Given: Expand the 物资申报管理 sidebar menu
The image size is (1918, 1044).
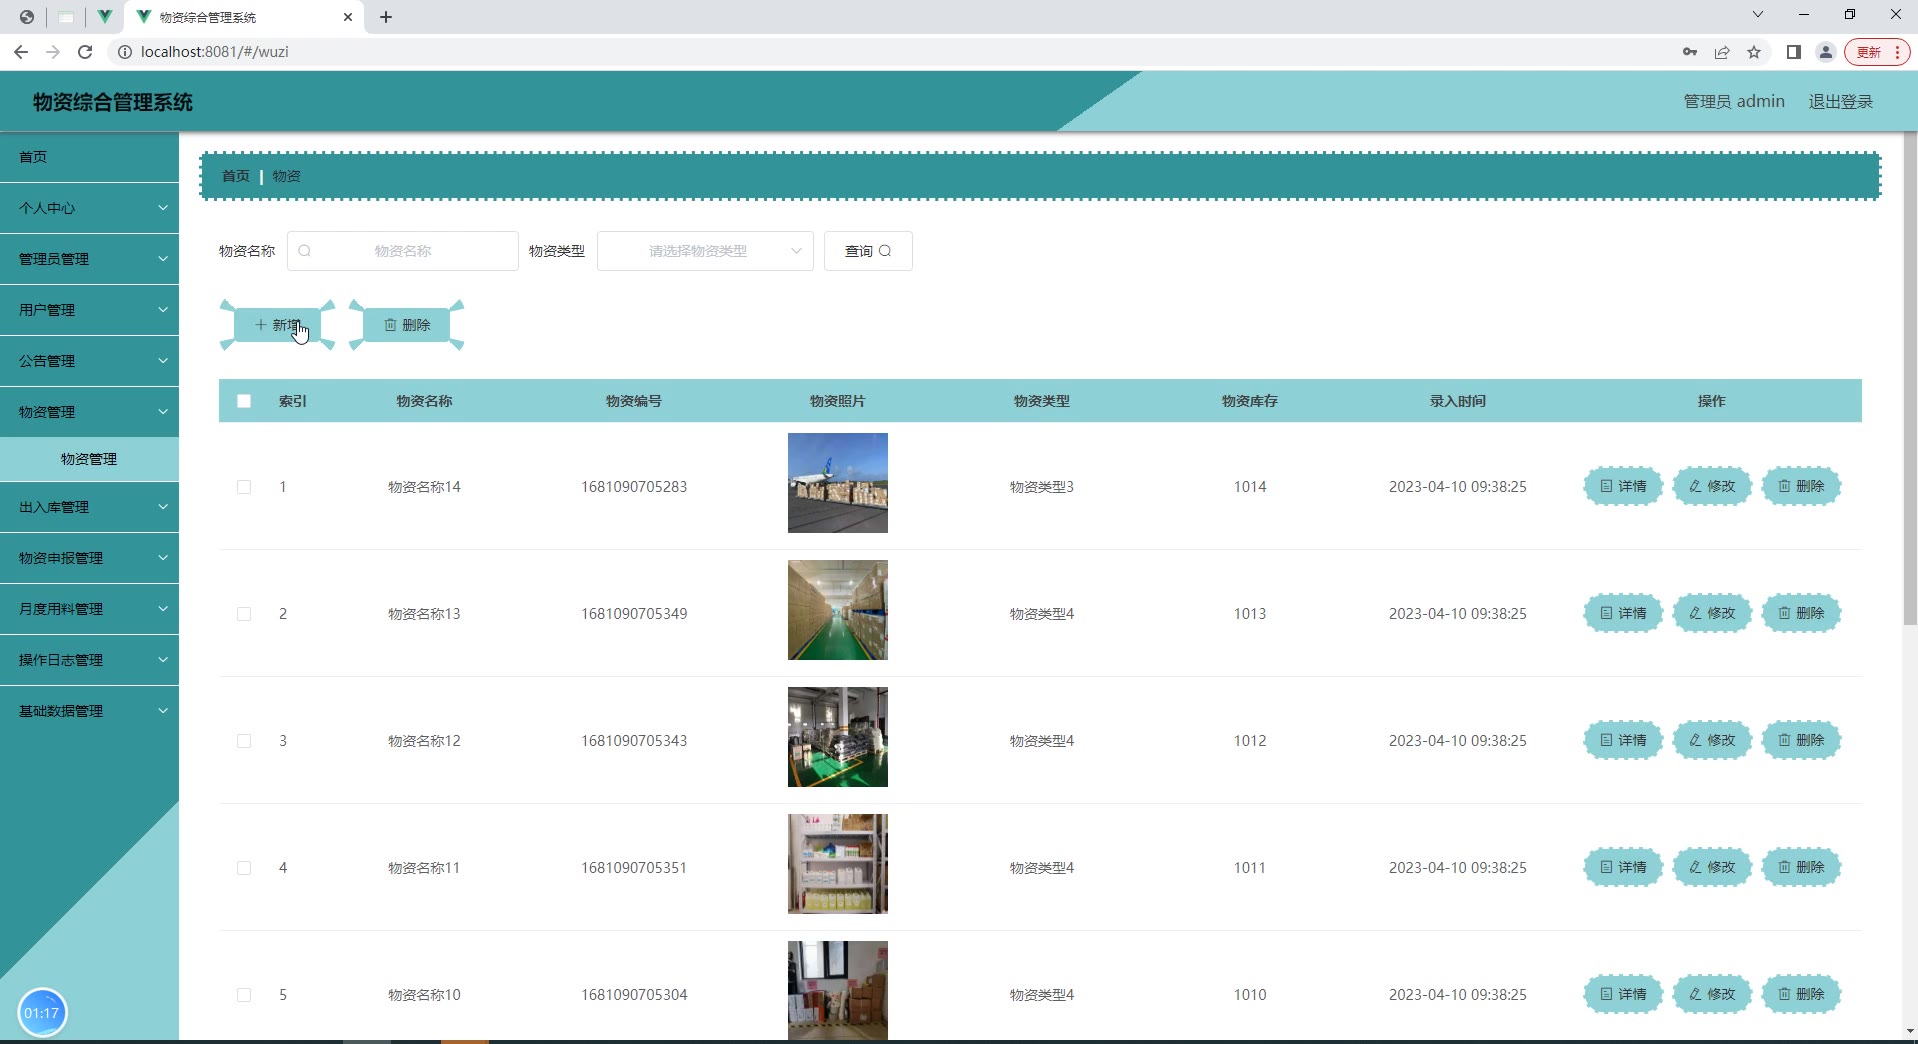Looking at the screenshot, I should [89, 558].
